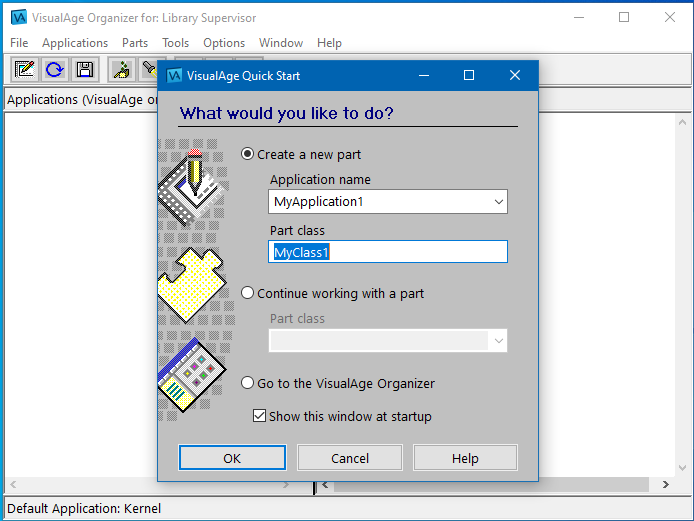Click the edit pencil toolbar icon
Image resolution: width=694 pixels, height=521 pixels.
point(24,69)
